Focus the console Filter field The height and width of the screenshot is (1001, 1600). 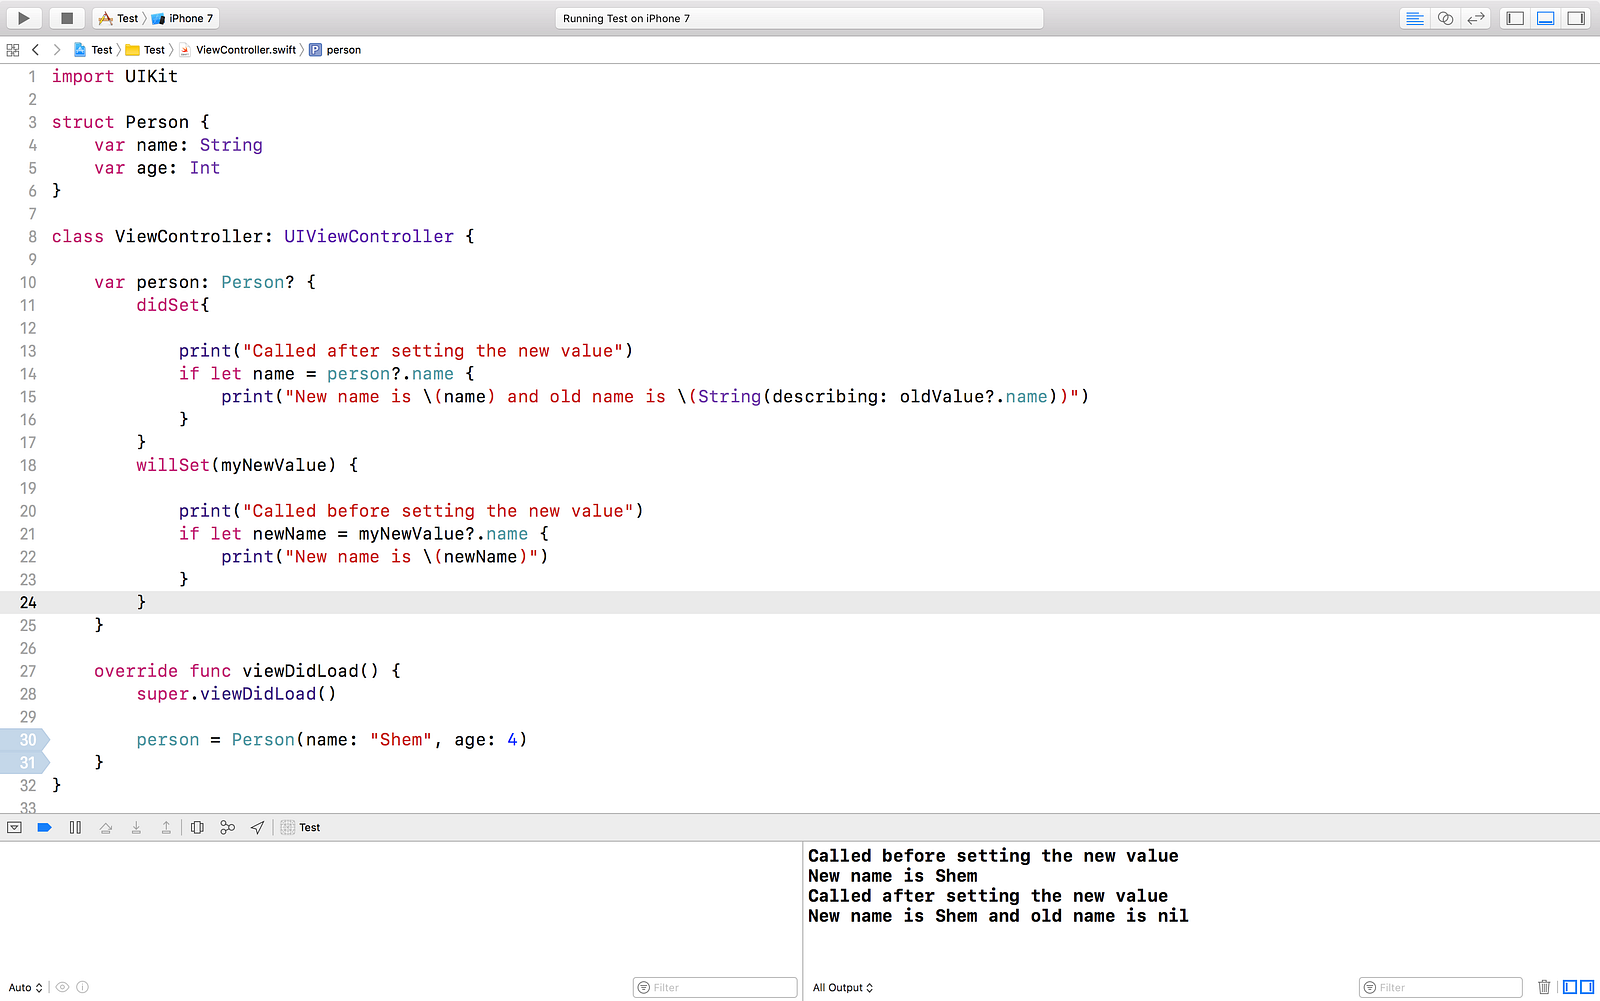[1441, 988]
